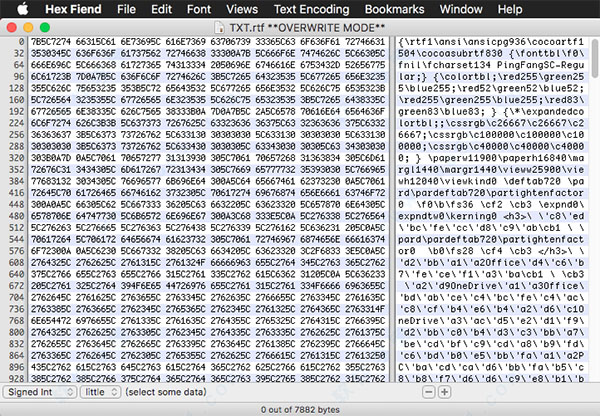Open the Signed Int data type dropdown
600x416 pixels.
click(40, 392)
